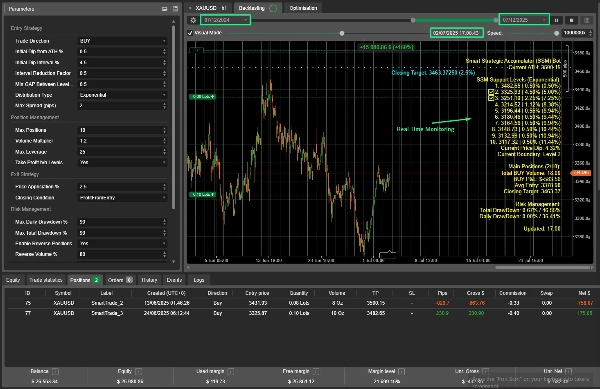Click the disabled icon button after Stop

(x=586, y=20)
